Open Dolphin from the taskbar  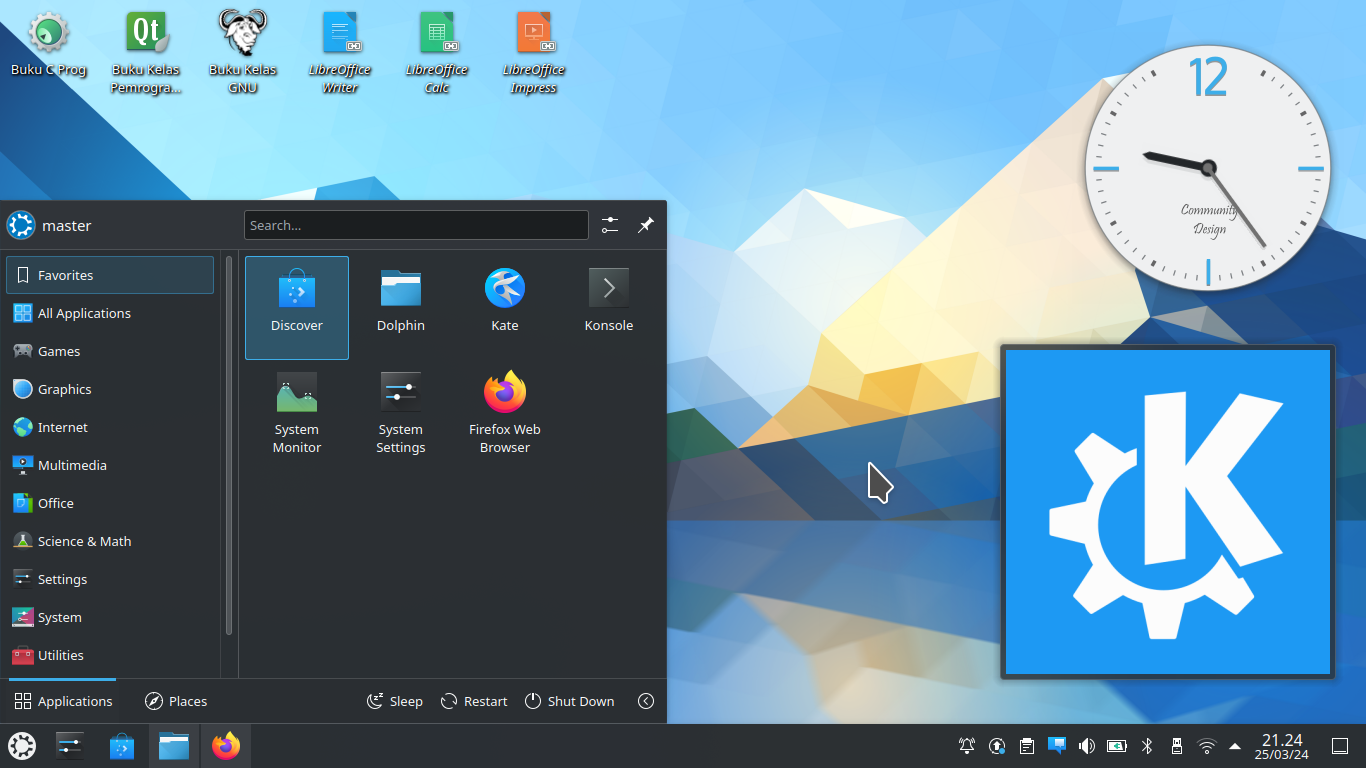174,746
